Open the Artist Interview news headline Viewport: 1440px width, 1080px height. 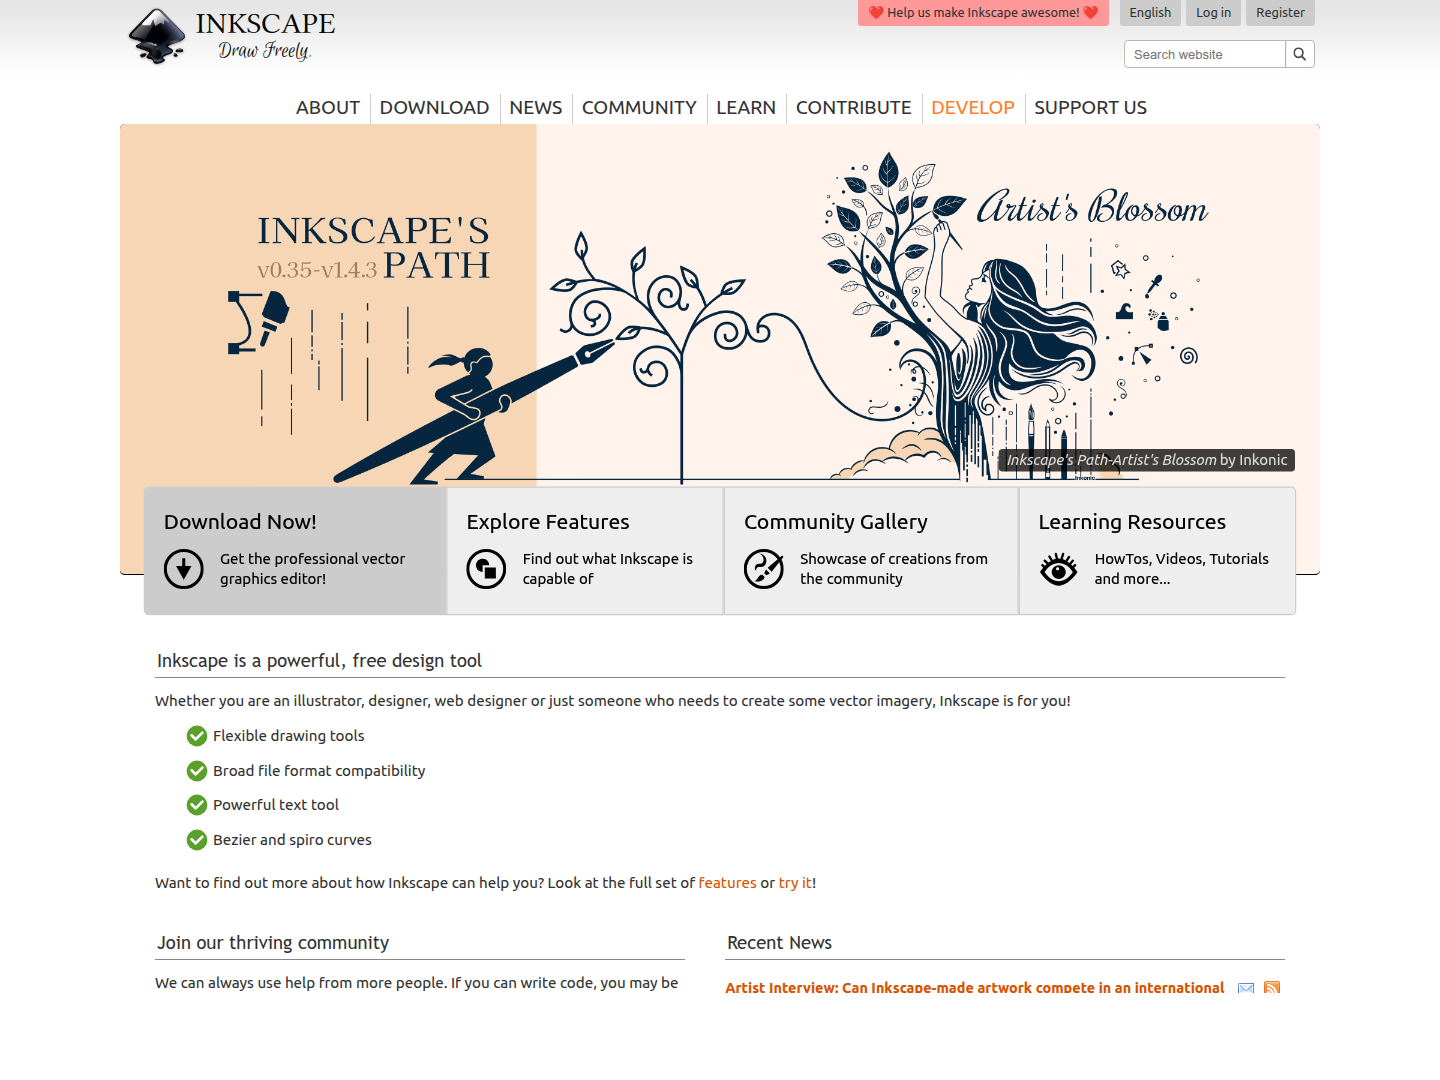(x=975, y=988)
